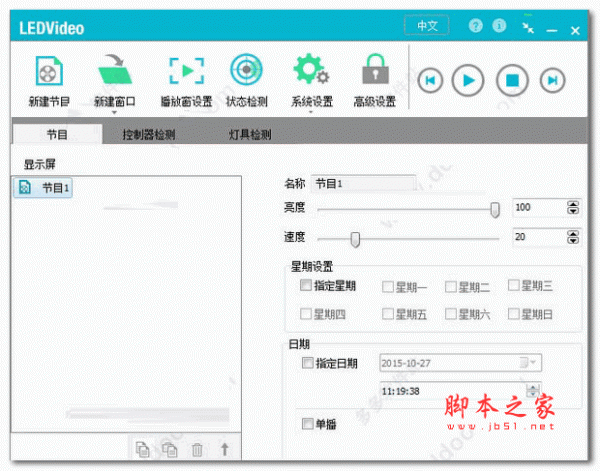Close the LEDVideo window
This screenshot has width=600, height=471.
[x=575, y=31]
